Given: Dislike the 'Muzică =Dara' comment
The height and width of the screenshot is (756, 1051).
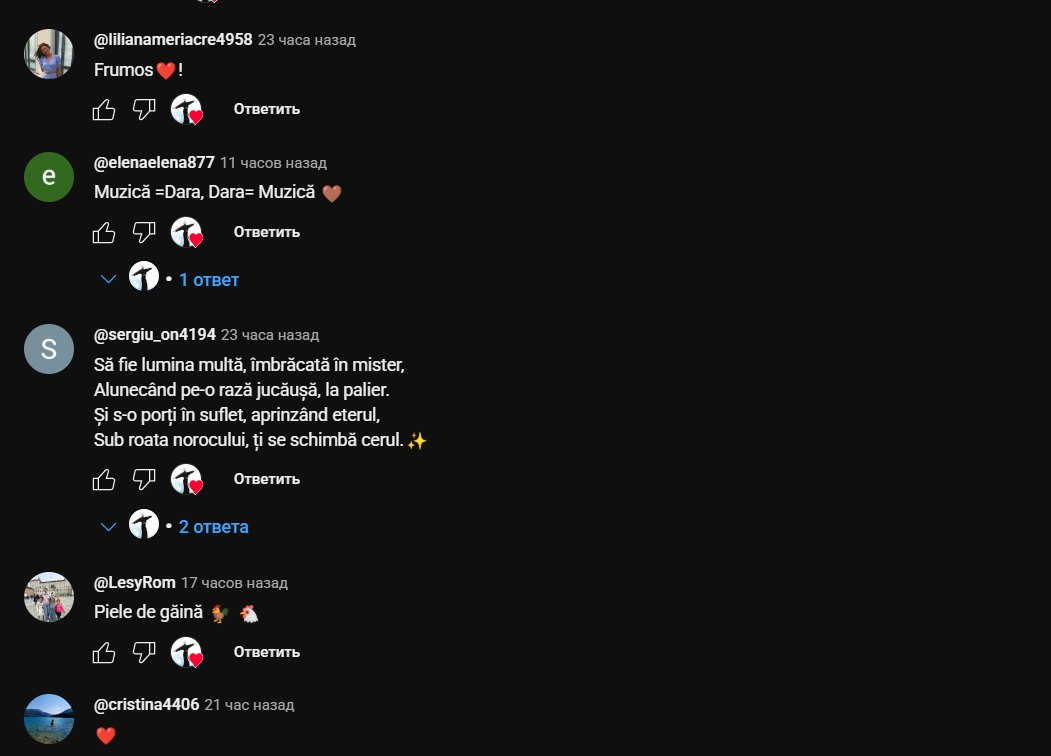Looking at the screenshot, I should (x=144, y=233).
